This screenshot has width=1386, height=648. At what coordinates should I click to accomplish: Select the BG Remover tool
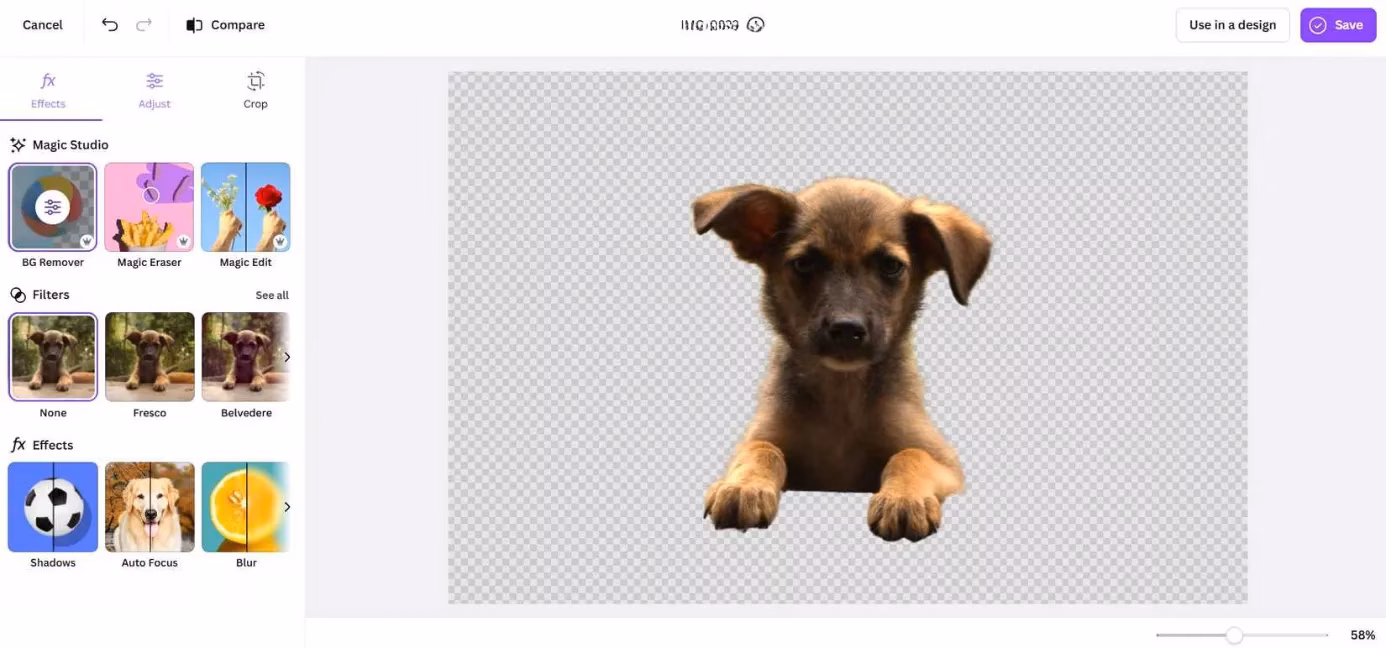click(52, 207)
